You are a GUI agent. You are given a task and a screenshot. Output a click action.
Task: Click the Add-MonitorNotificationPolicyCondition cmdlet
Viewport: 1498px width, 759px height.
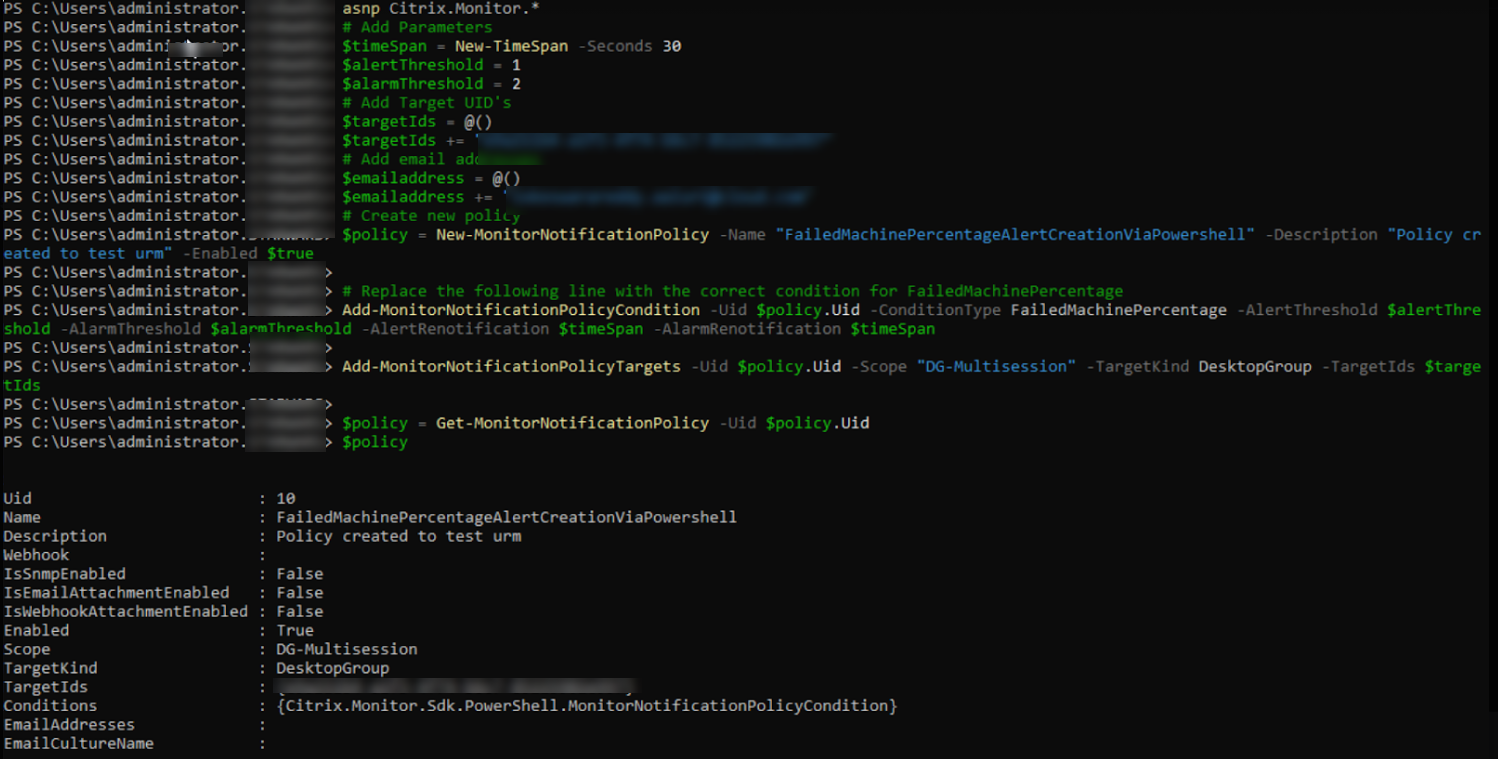pyautogui.click(x=520, y=310)
